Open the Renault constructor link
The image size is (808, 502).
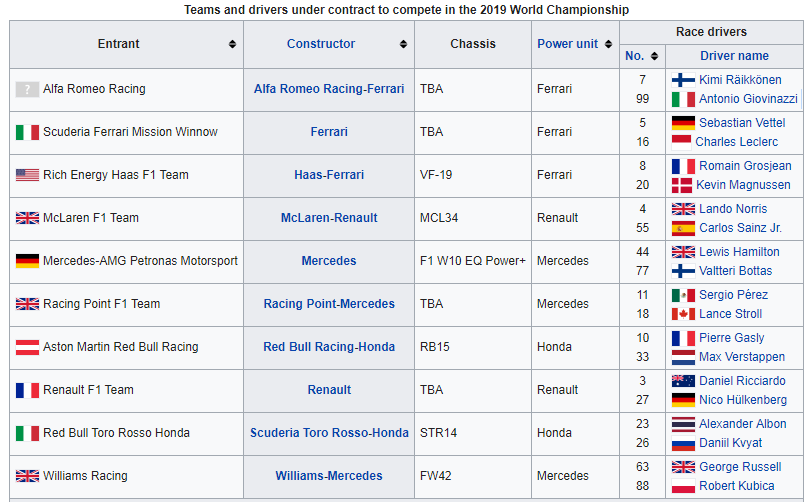click(329, 390)
